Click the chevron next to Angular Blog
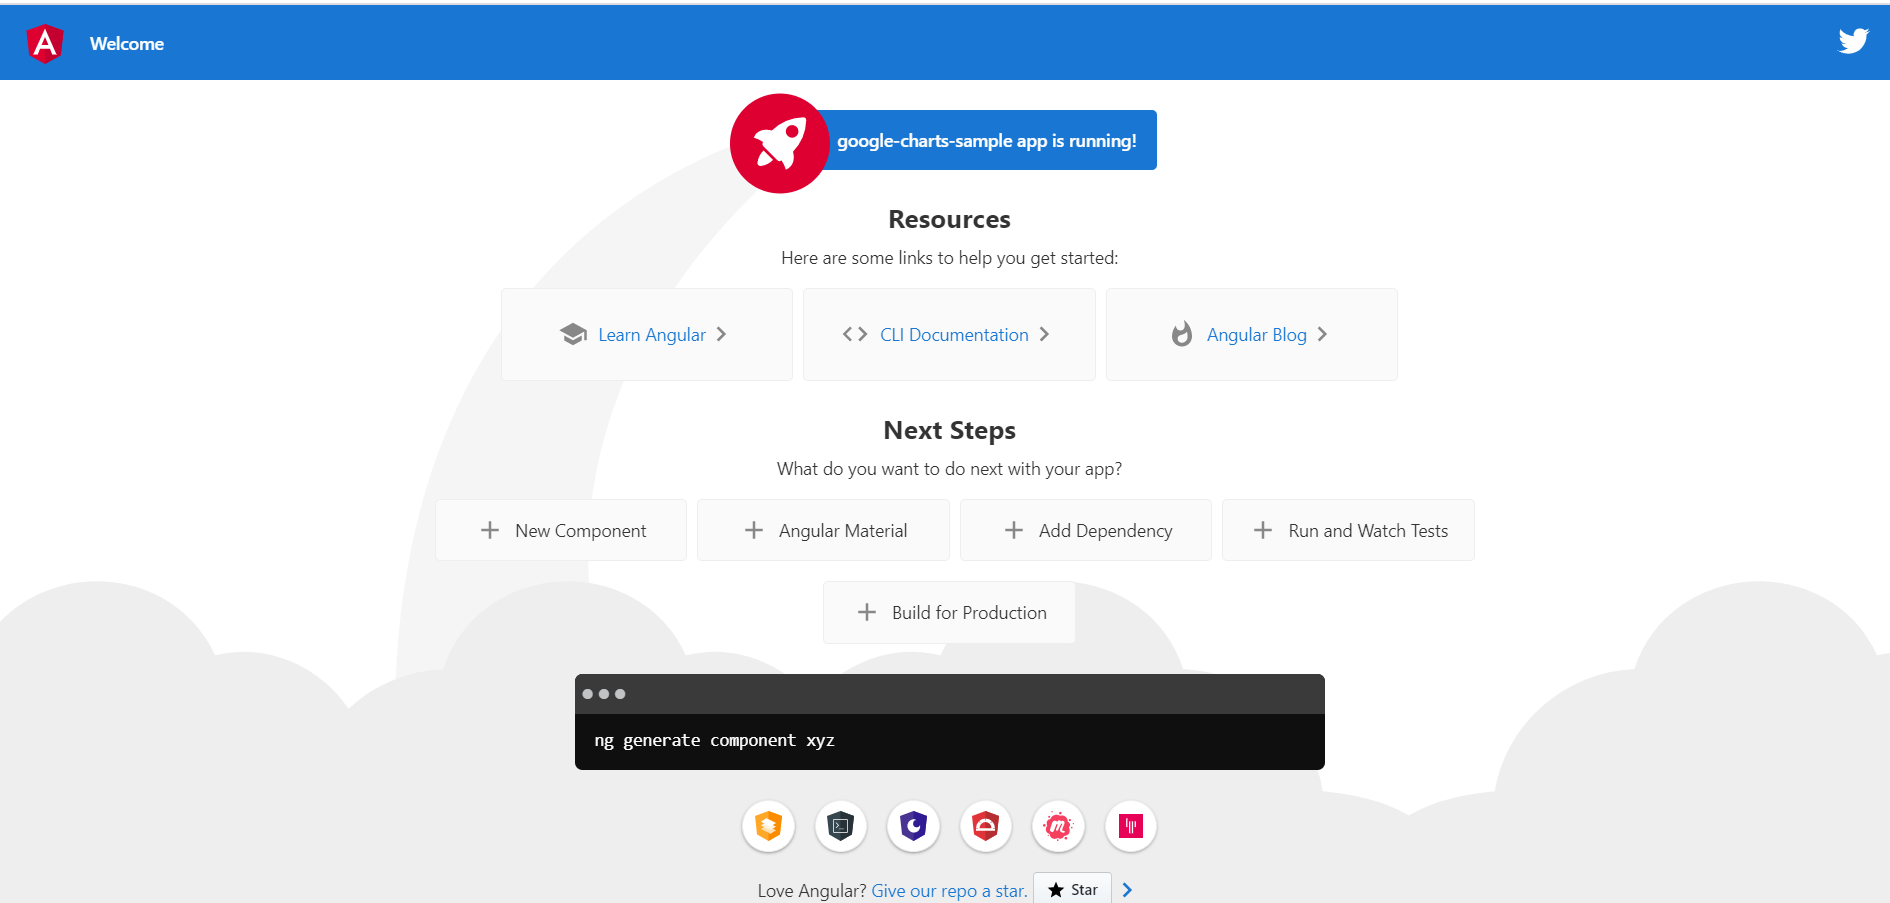Image resolution: width=1890 pixels, height=903 pixels. click(x=1322, y=334)
